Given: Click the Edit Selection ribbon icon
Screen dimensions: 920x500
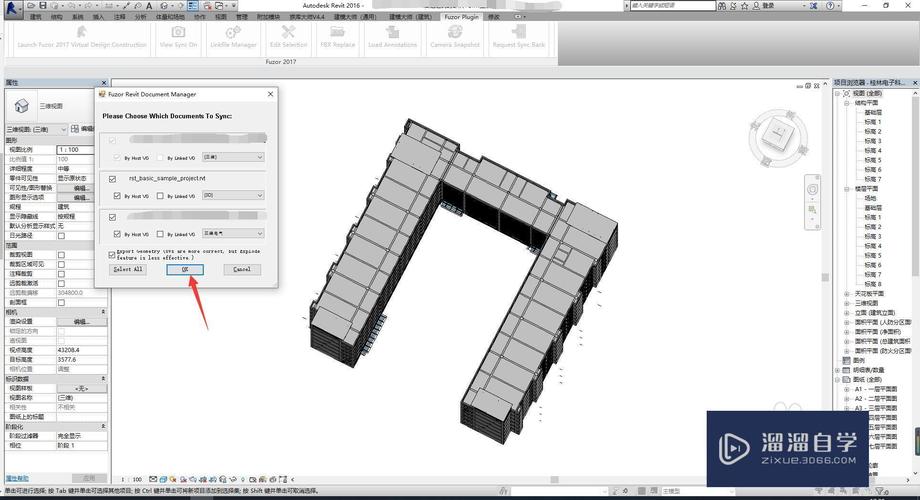Looking at the screenshot, I should (288, 37).
